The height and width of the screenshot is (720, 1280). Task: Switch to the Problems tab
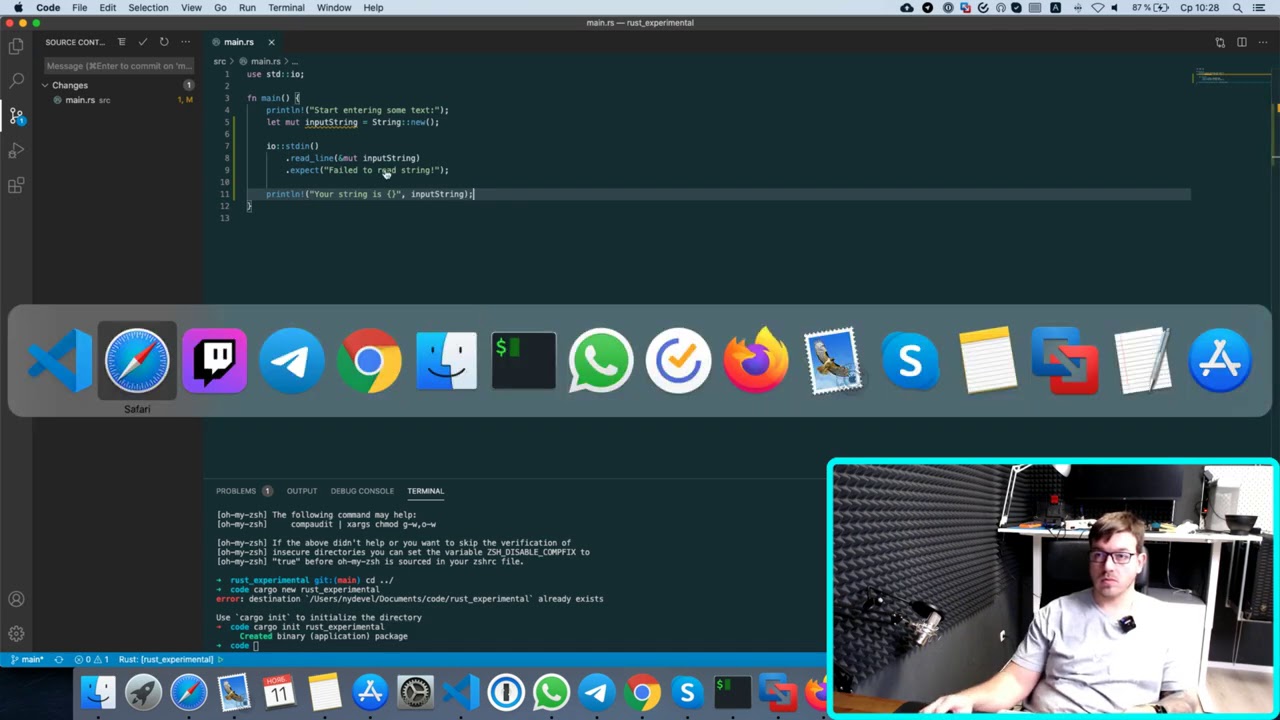point(236,491)
